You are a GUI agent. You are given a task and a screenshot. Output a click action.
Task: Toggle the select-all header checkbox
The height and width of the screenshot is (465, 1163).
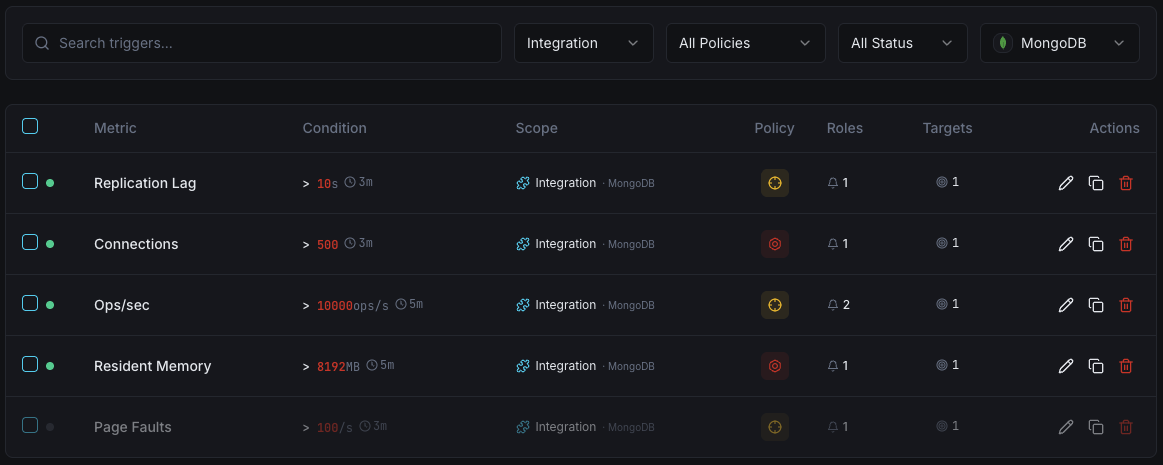point(30,126)
